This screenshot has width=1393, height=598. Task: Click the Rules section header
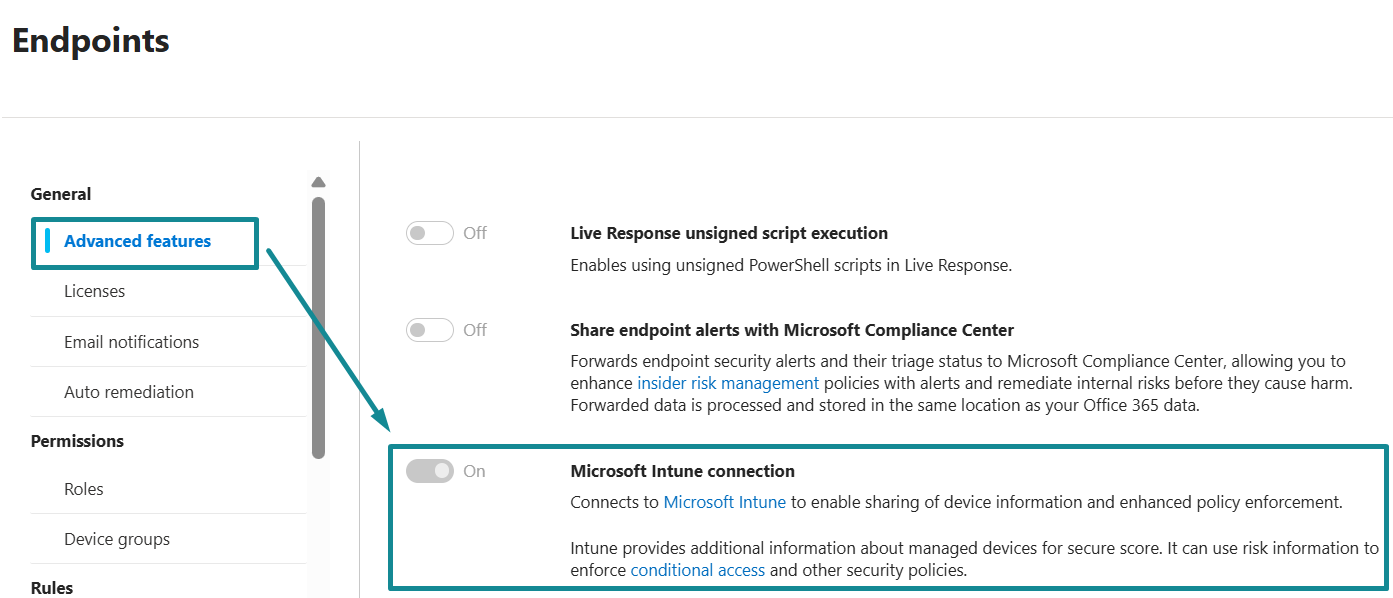(52, 588)
